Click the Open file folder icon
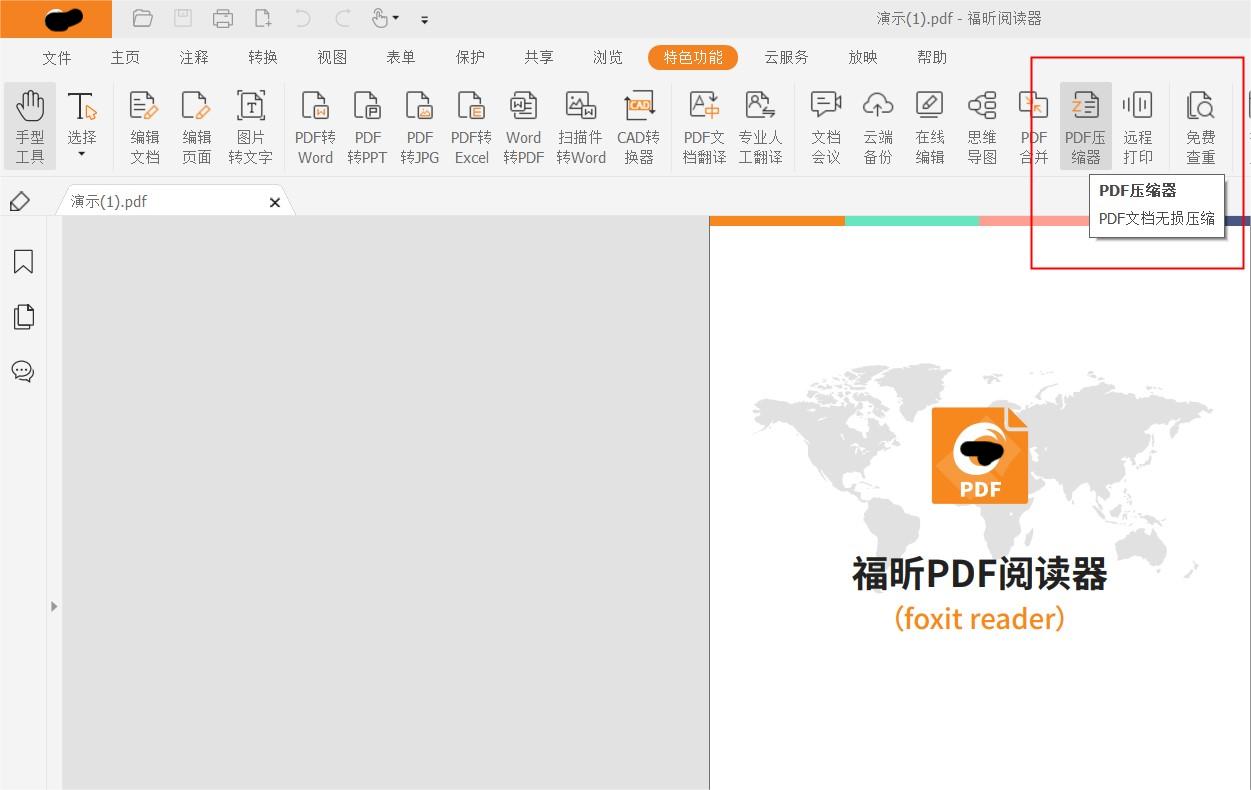Image resolution: width=1251 pixels, height=790 pixels. coord(142,18)
